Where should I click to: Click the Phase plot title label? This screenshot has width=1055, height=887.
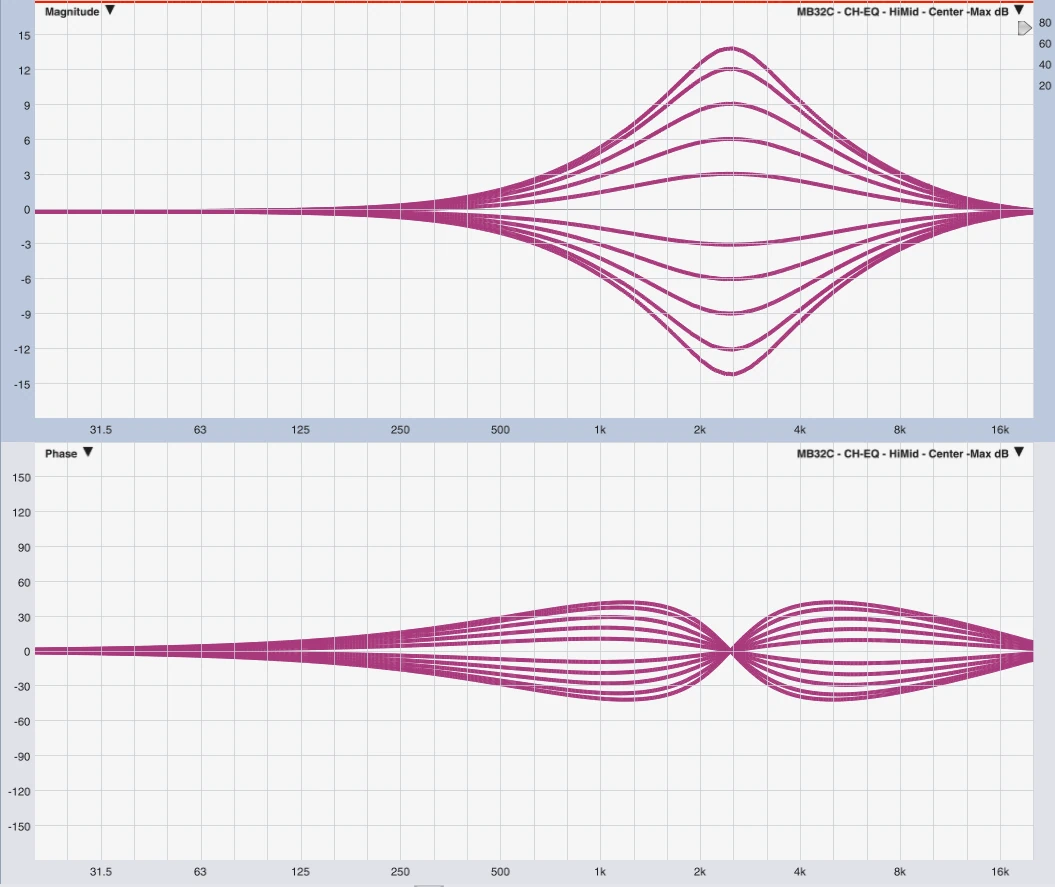click(x=61, y=453)
